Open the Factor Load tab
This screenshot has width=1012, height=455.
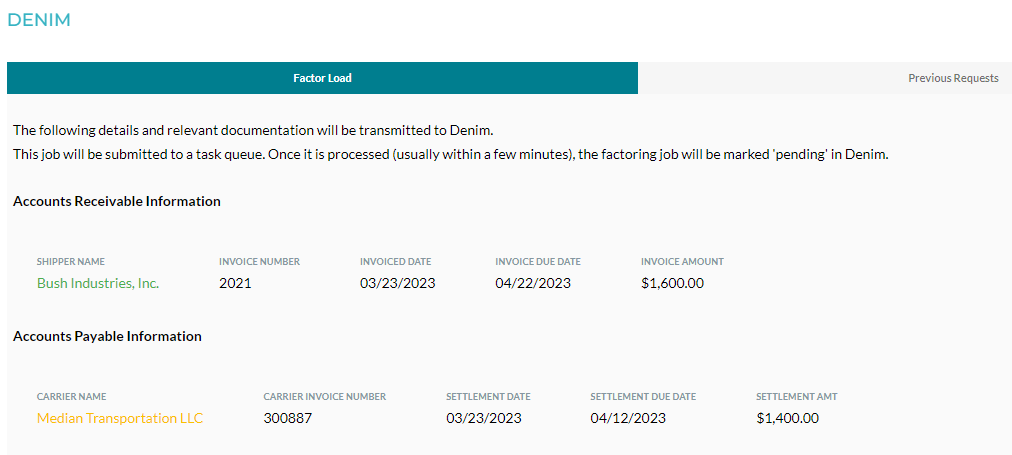(x=322, y=78)
